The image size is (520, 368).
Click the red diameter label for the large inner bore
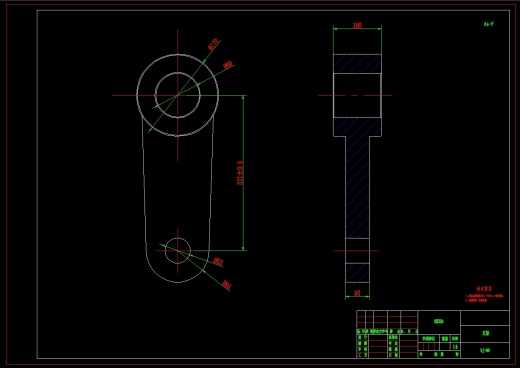(228, 65)
